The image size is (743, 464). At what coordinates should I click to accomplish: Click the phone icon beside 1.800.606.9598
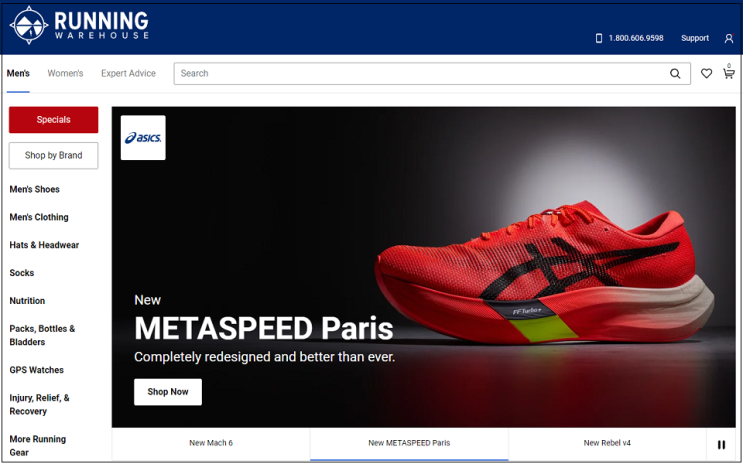pyautogui.click(x=598, y=38)
